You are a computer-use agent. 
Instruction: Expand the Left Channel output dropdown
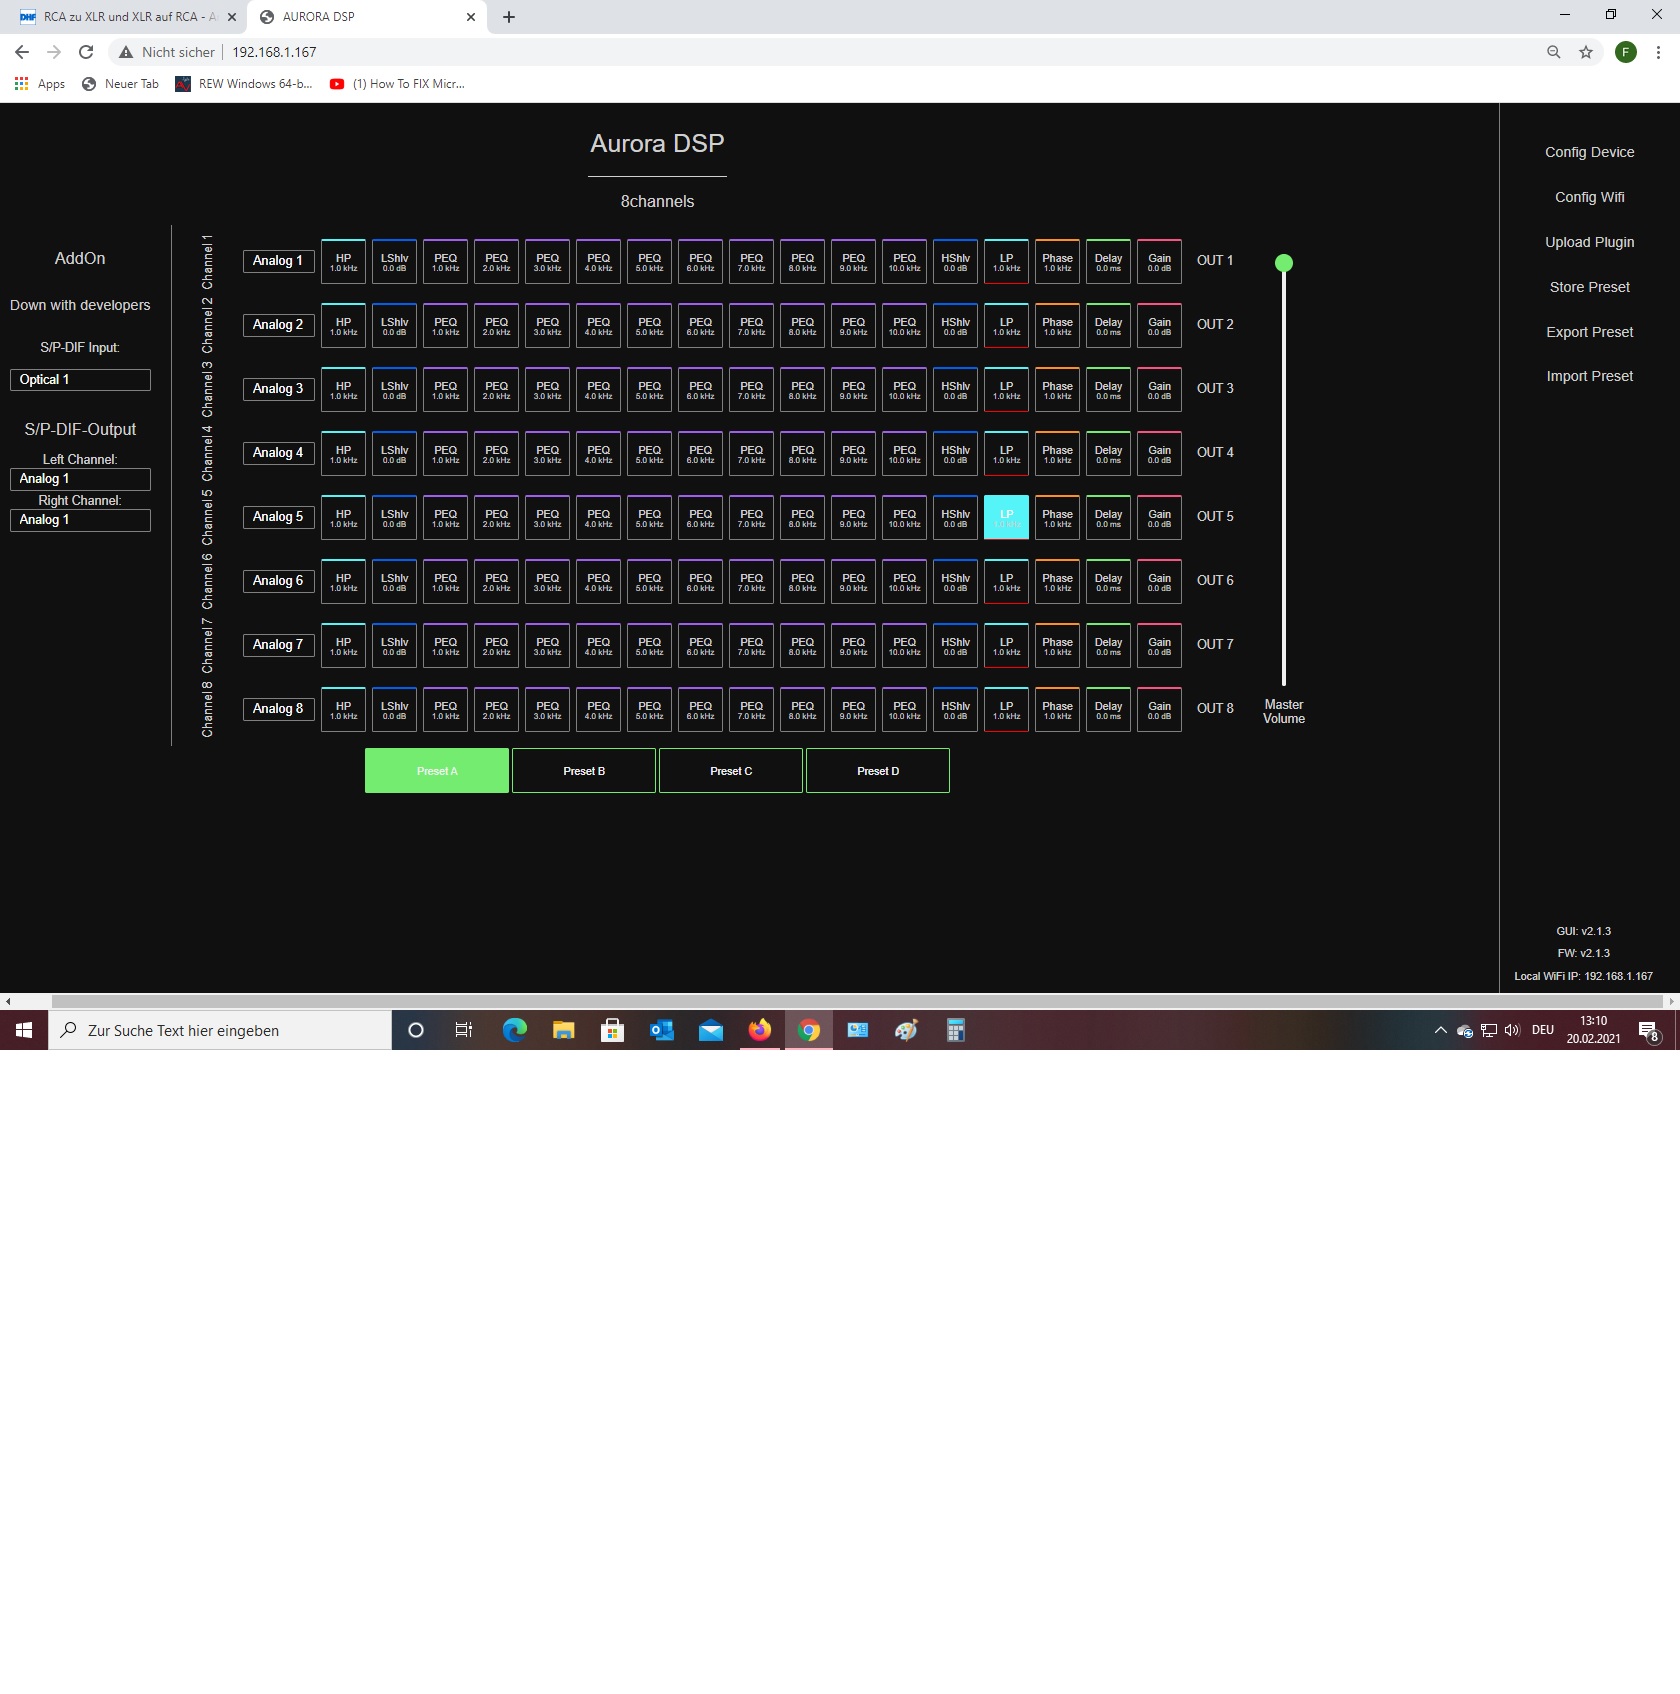pyautogui.click(x=80, y=479)
